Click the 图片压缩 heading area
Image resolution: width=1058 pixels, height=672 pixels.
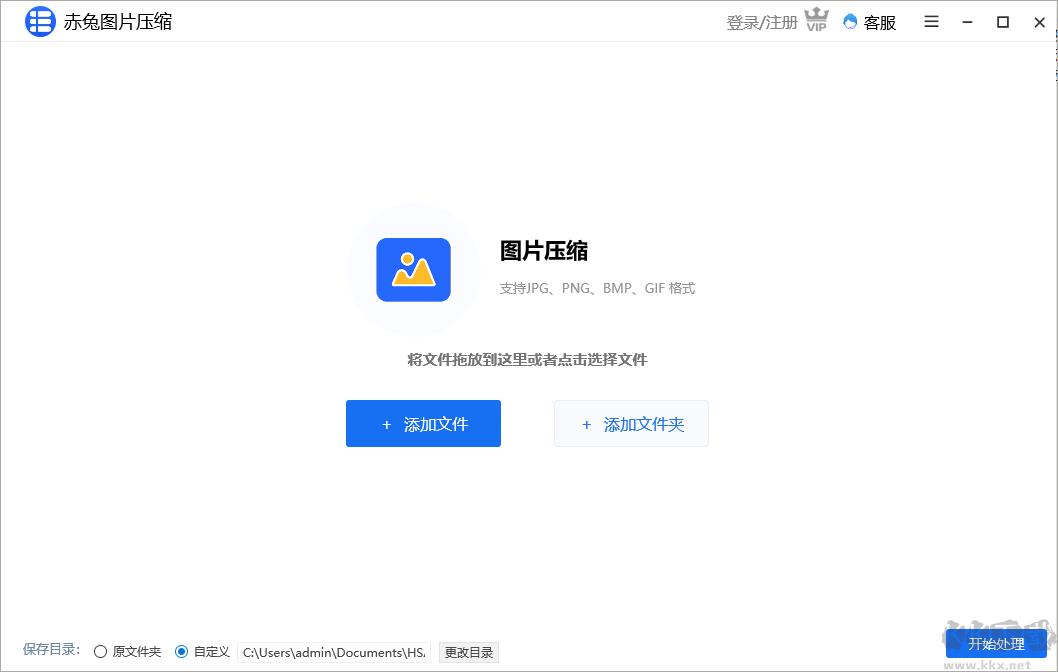click(545, 252)
